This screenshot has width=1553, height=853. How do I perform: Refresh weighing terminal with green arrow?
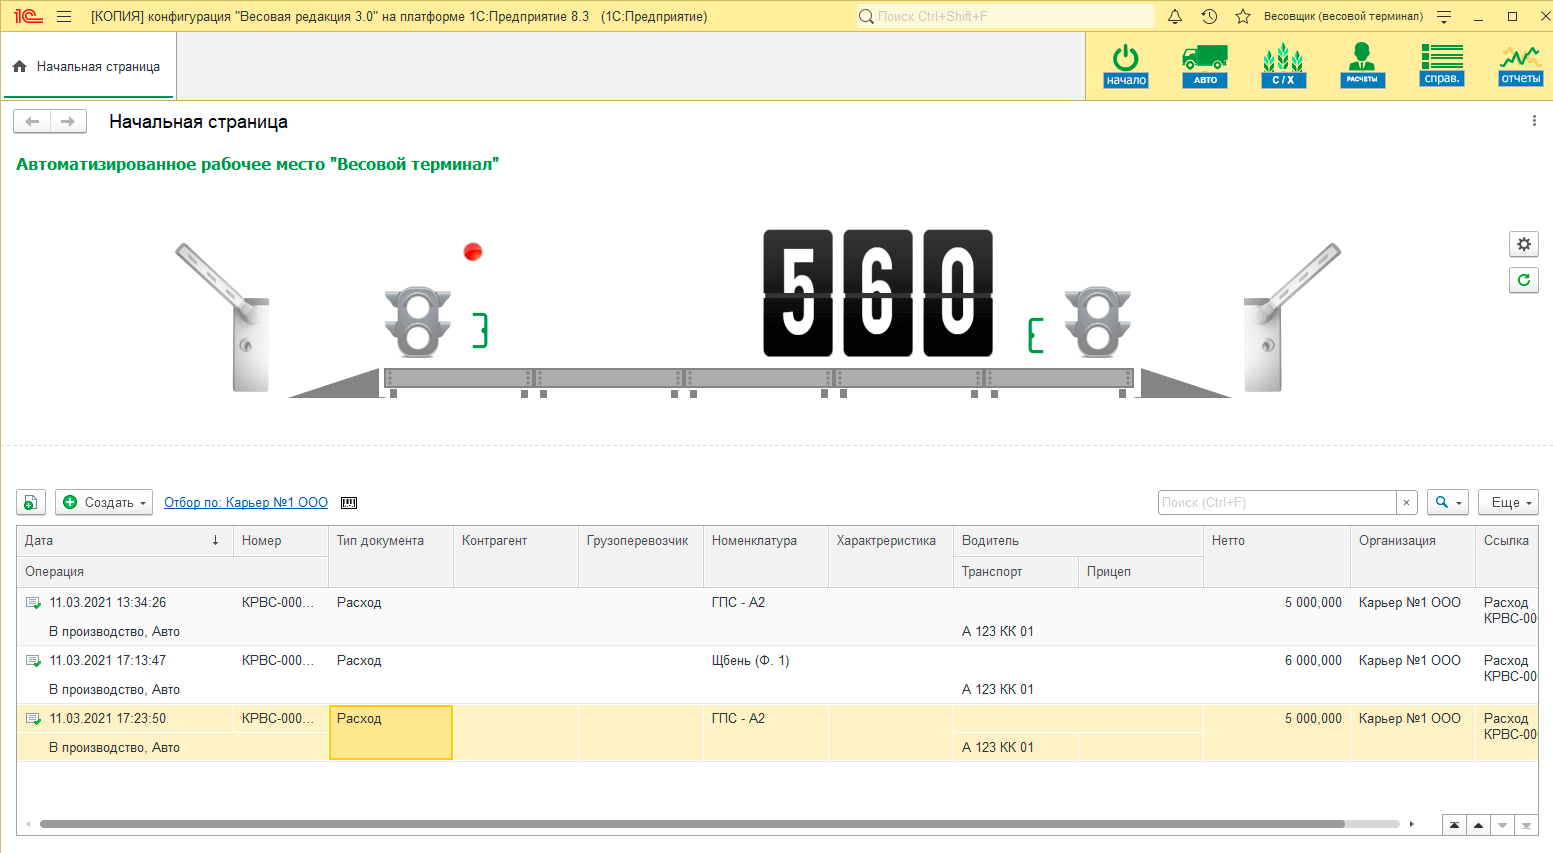click(x=1524, y=280)
